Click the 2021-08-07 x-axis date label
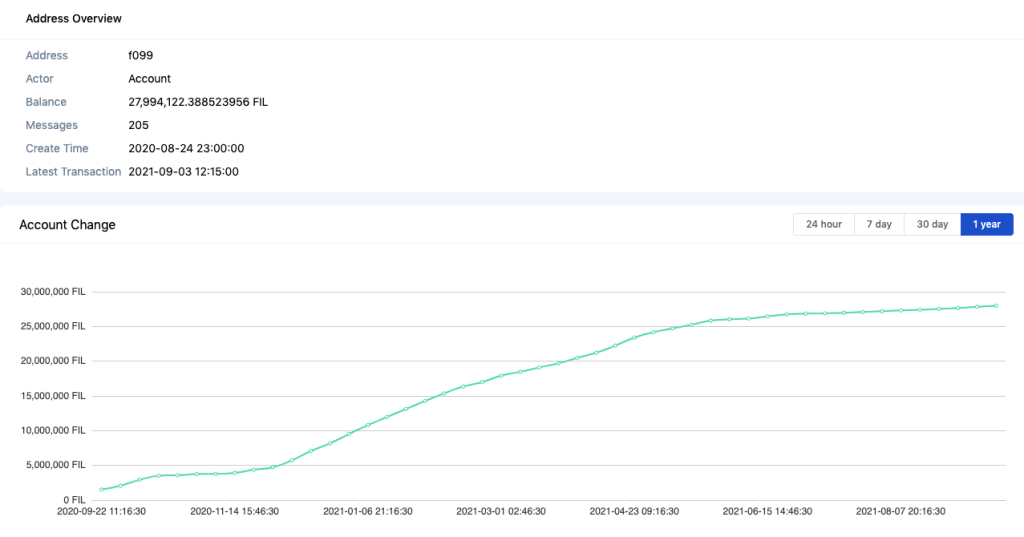The image size is (1024, 537). pos(901,511)
